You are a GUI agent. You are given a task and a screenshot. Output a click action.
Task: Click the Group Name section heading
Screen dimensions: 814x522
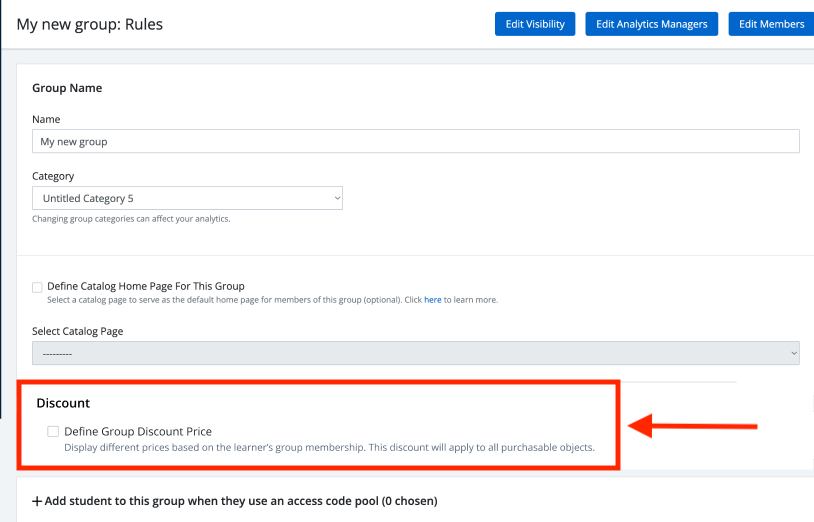pos(67,88)
